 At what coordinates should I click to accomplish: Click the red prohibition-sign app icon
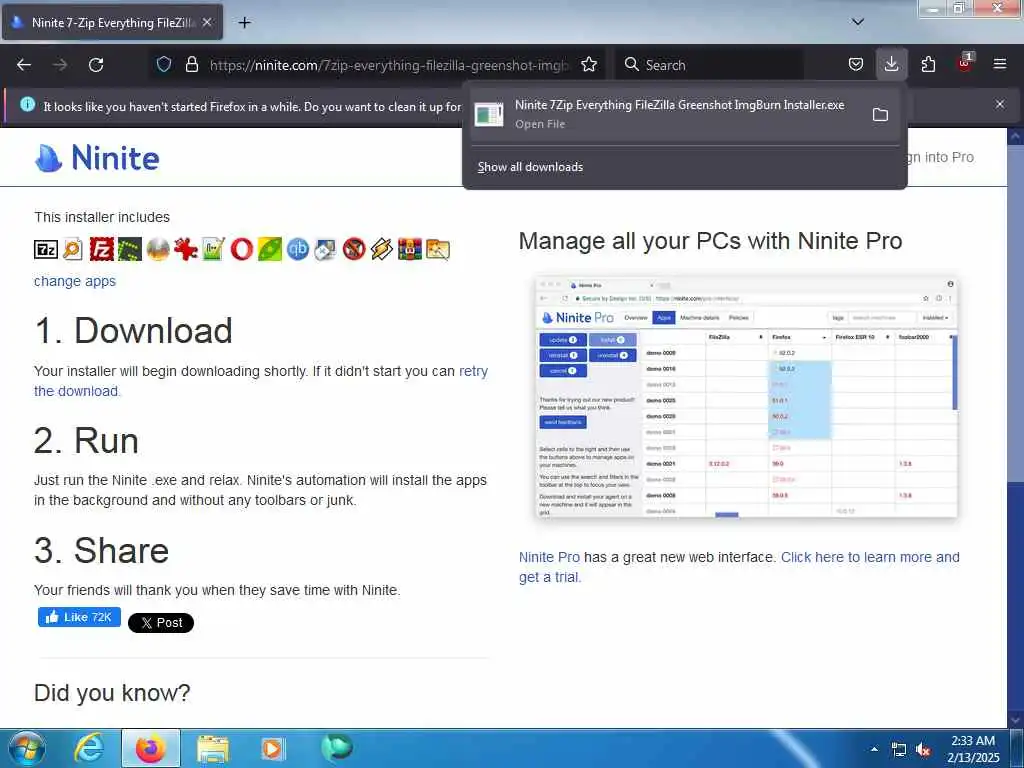[354, 249]
